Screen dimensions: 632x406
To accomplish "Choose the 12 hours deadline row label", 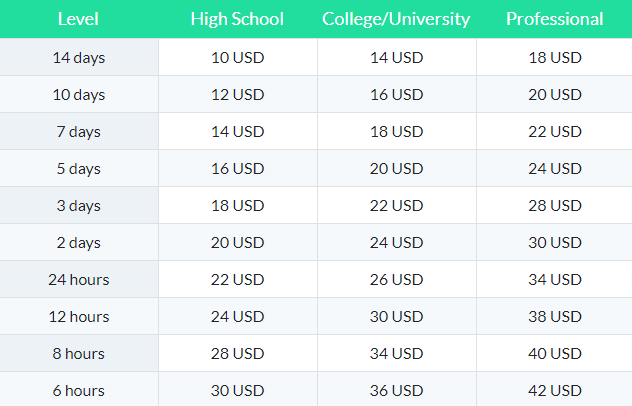I will point(78,316).
